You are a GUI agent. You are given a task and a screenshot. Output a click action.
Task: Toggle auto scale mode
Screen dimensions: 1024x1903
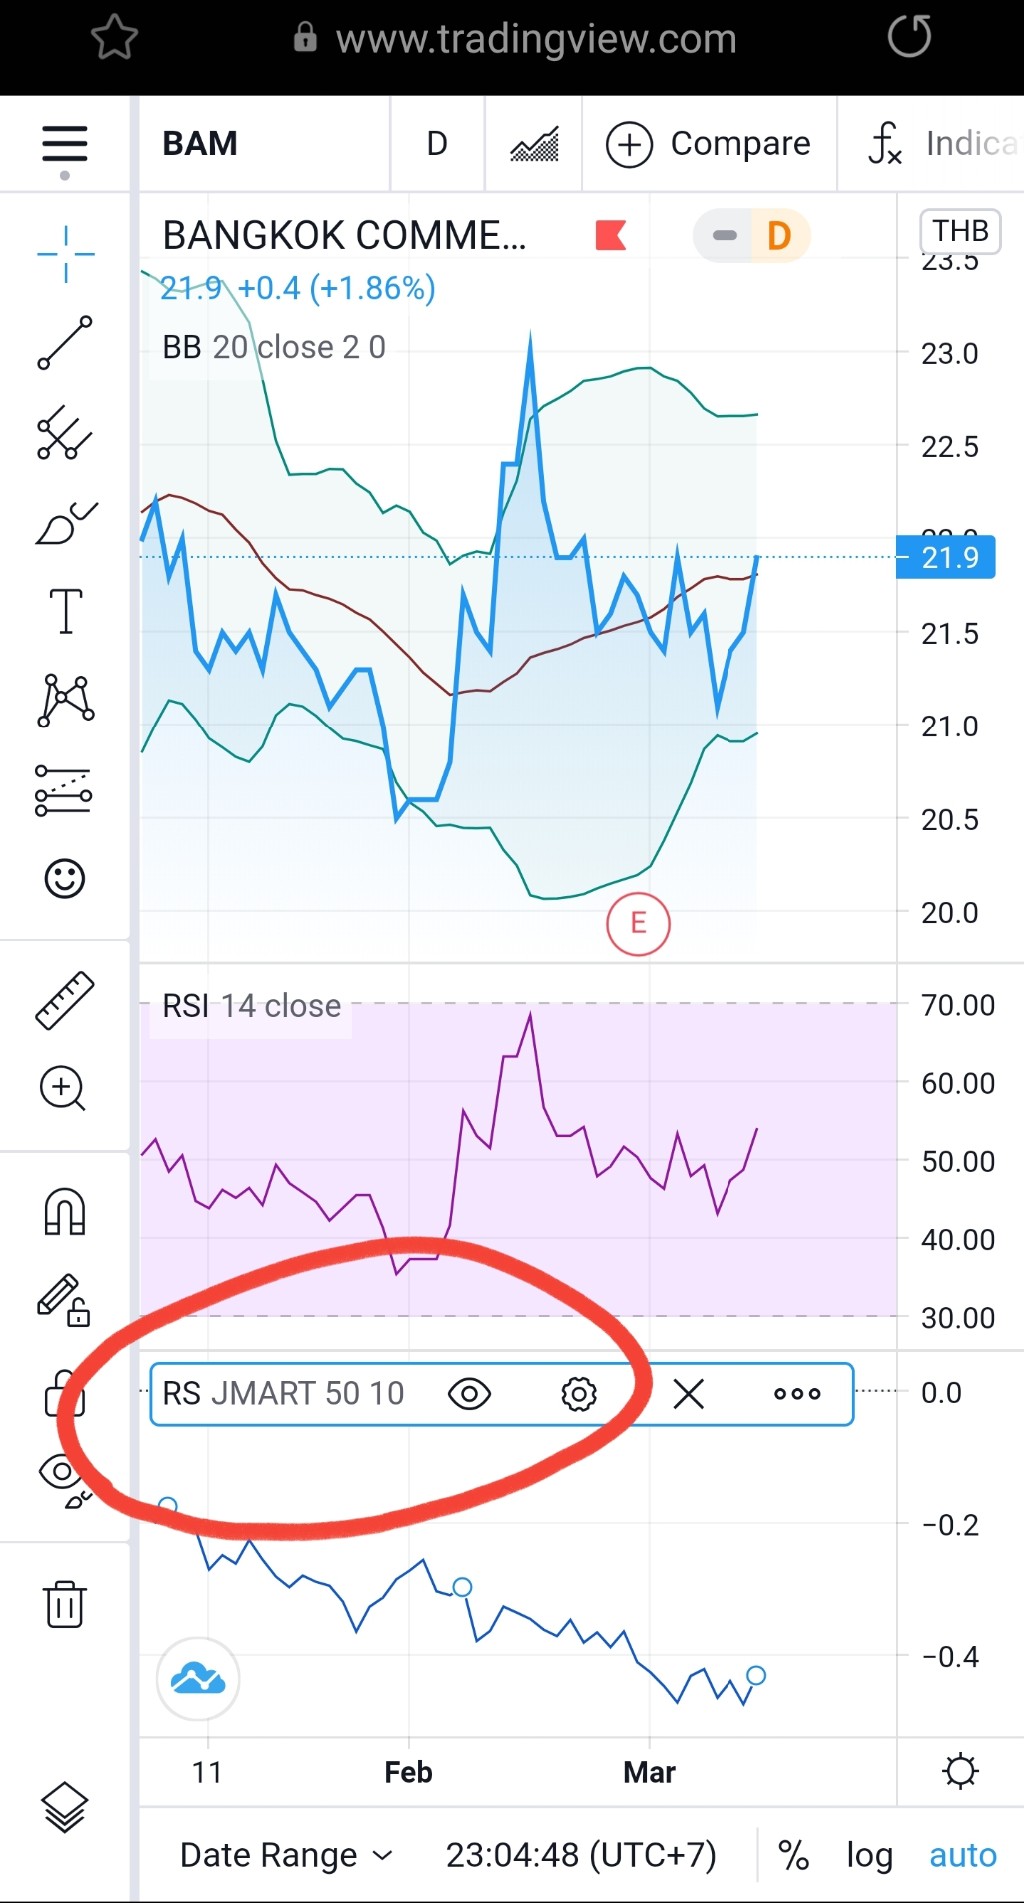[963, 1855]
